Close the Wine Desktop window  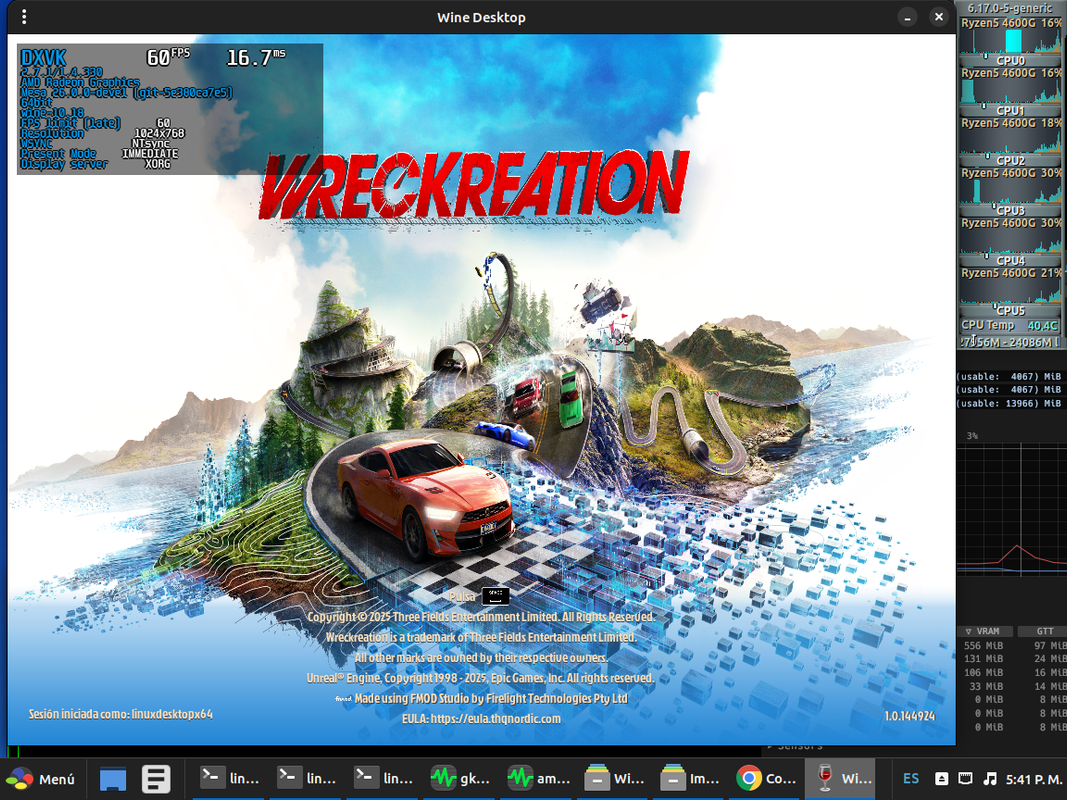(x=939, y=17)
